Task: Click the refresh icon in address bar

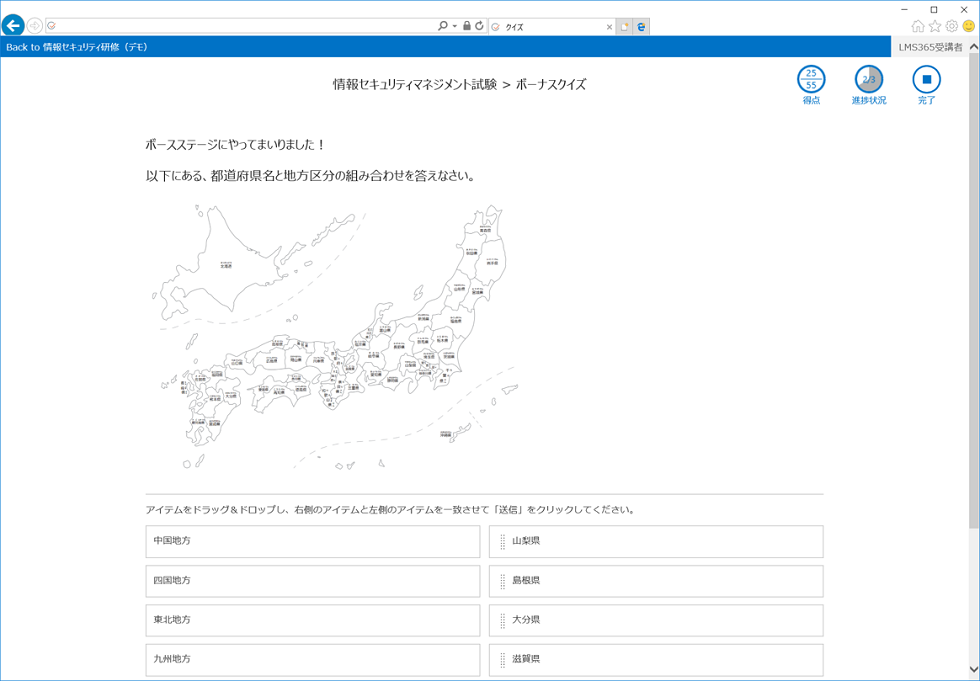Action: pos(480,26)
